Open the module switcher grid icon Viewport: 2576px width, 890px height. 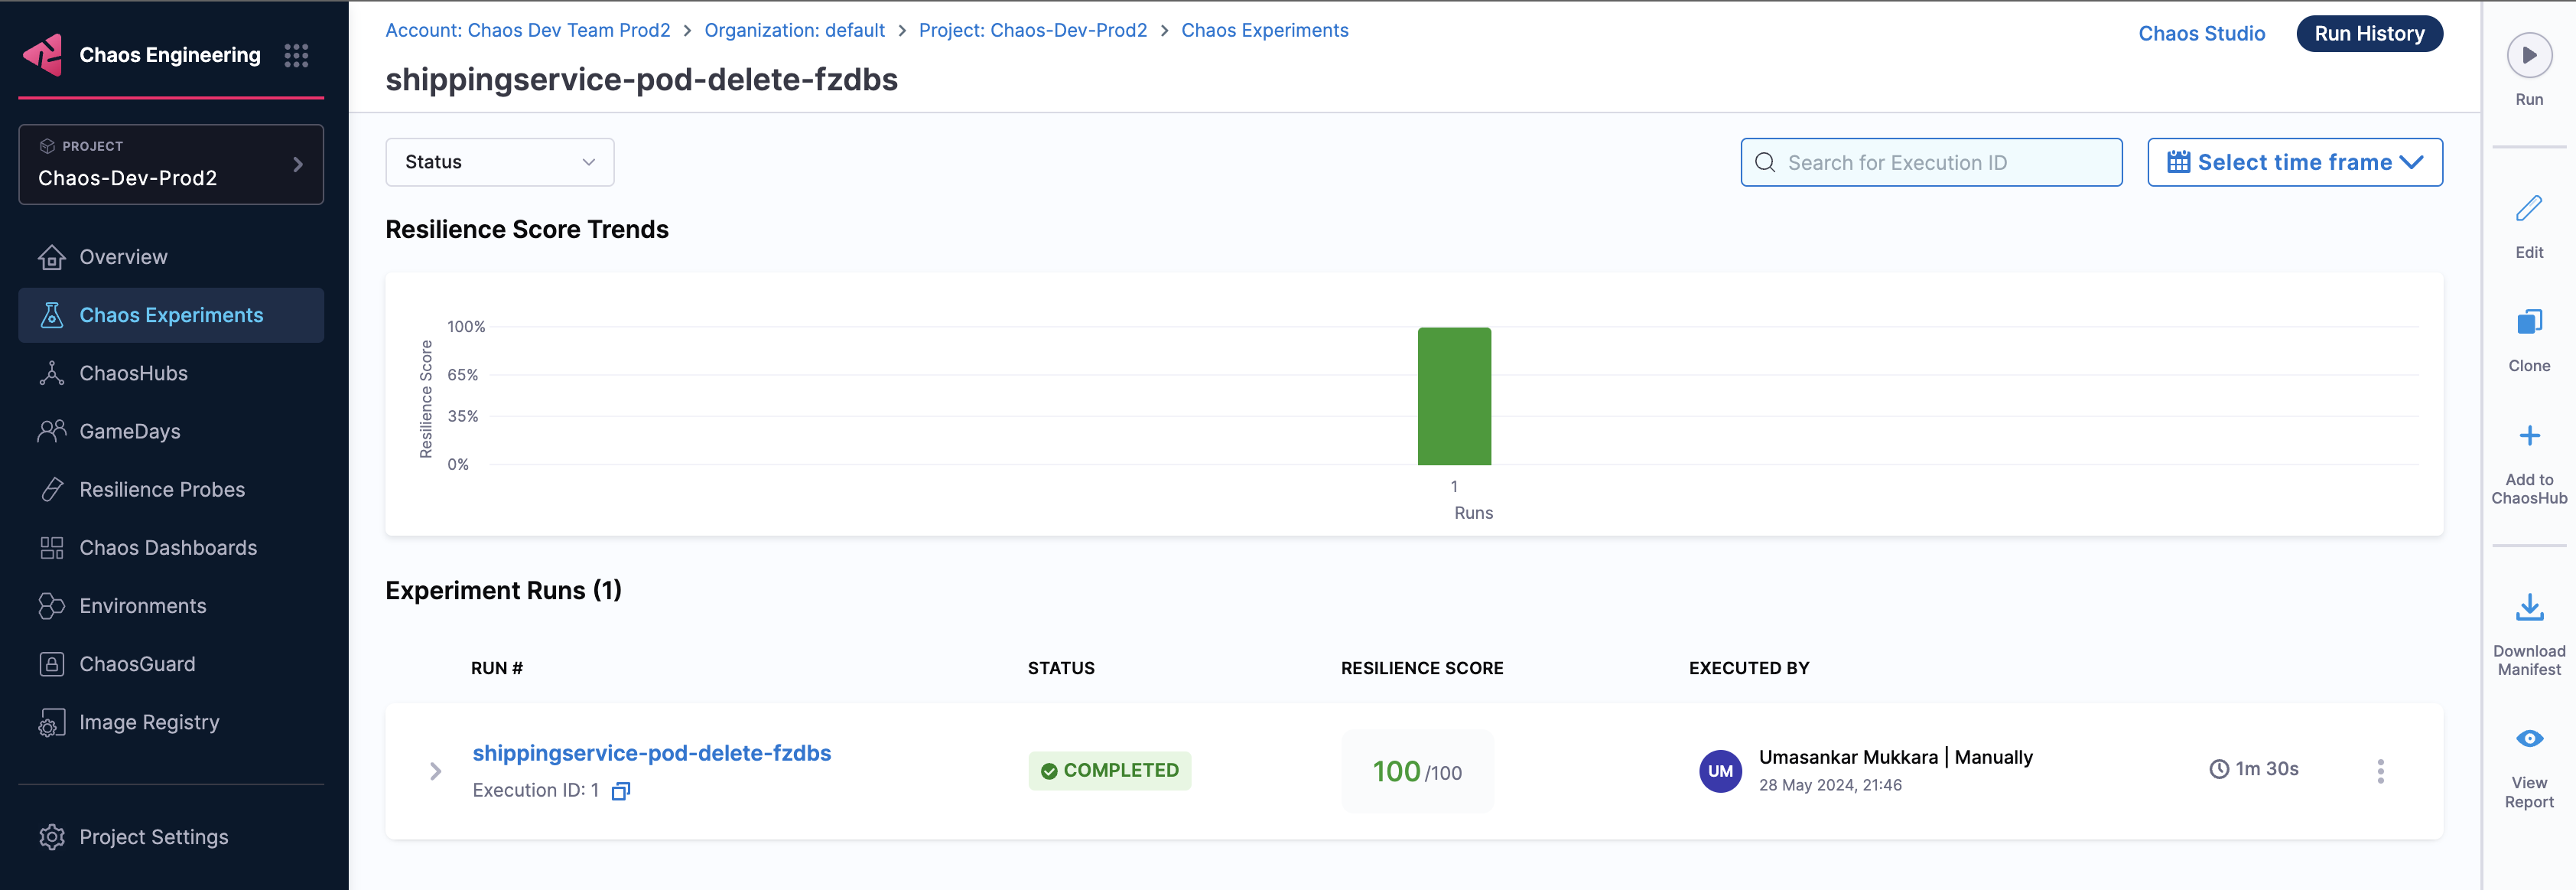pyautogui.click(x=296, y=56)
